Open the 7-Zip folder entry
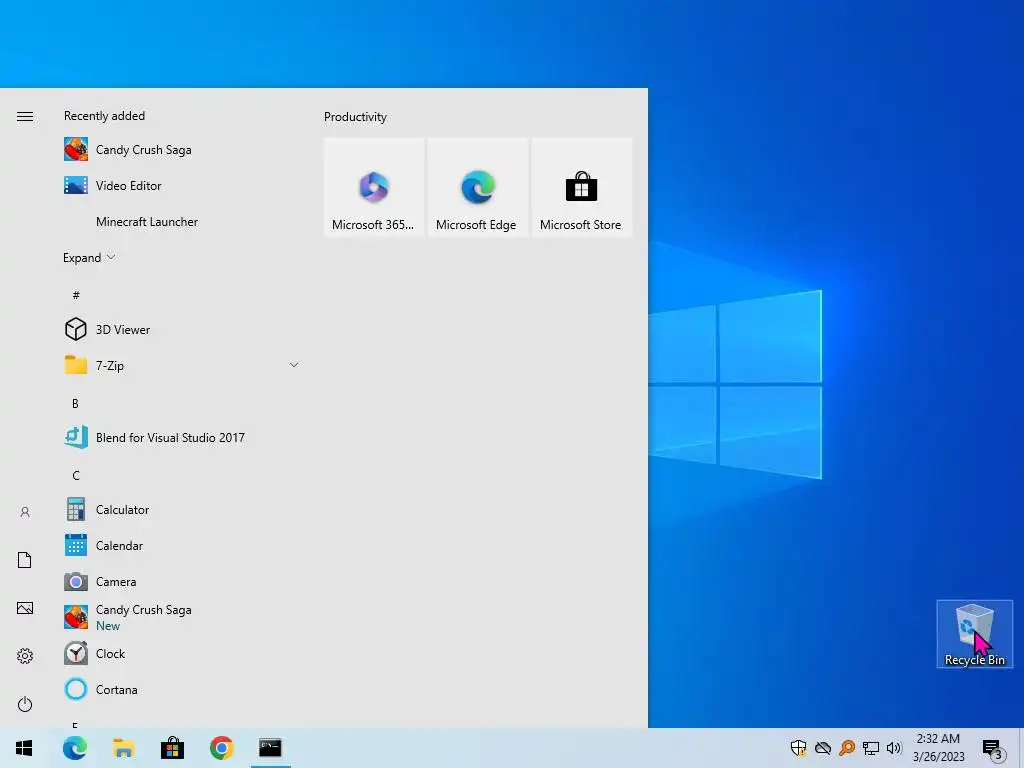Screen dimensions: 1024x768 pyautogui.click(x=182, y=365)
